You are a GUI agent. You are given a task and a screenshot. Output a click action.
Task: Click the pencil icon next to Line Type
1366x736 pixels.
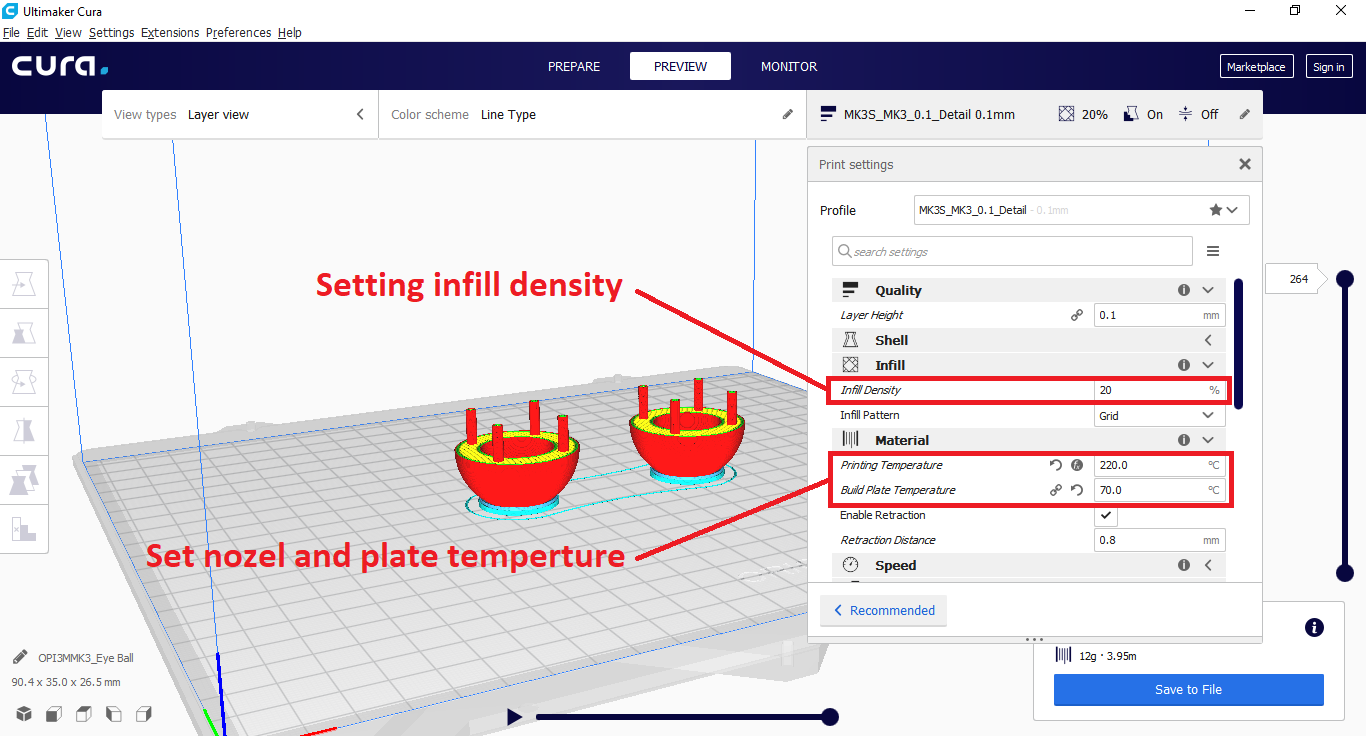(788, 114)
